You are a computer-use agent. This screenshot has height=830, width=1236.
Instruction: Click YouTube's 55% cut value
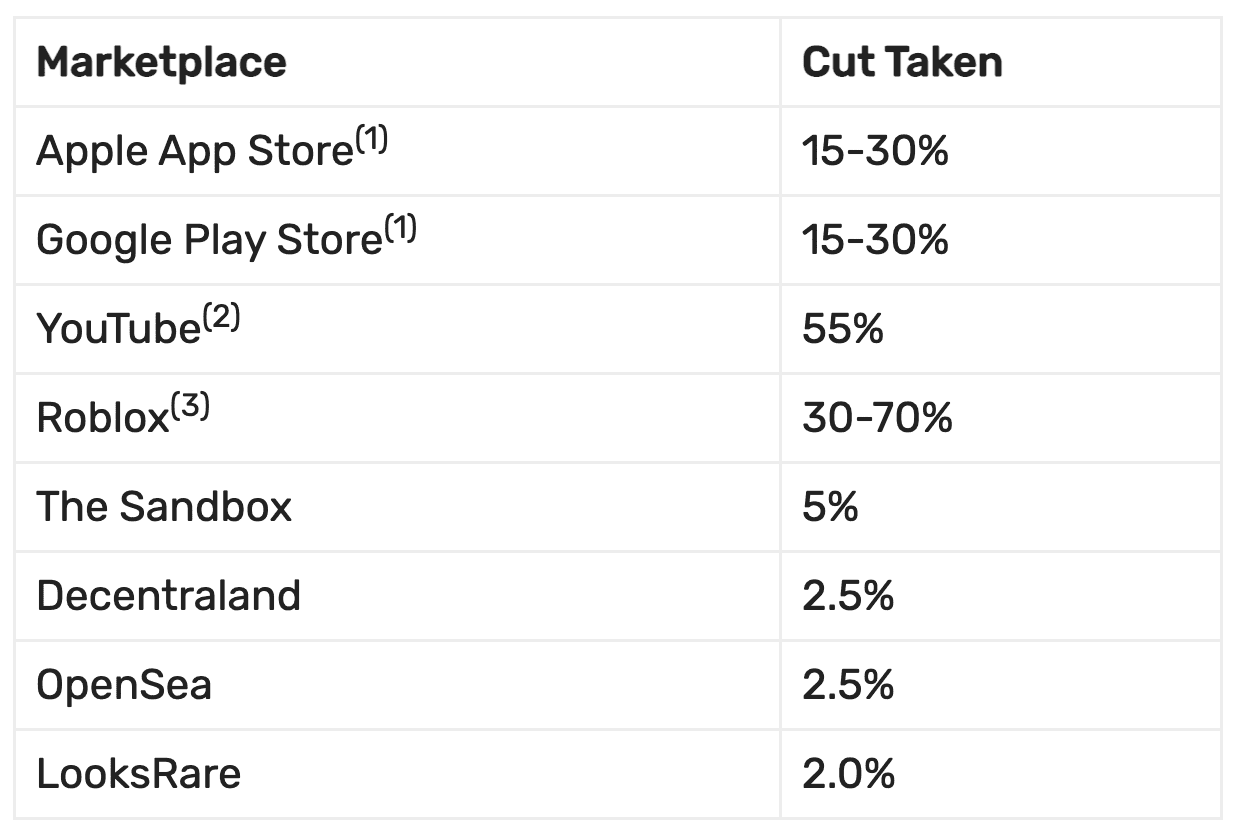pos(842,329)
